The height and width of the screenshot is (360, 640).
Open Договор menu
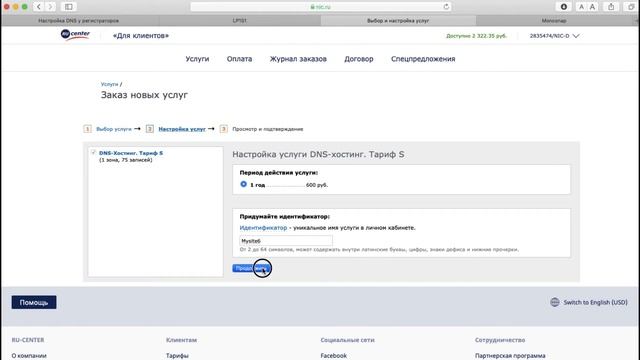coord(359,59)
